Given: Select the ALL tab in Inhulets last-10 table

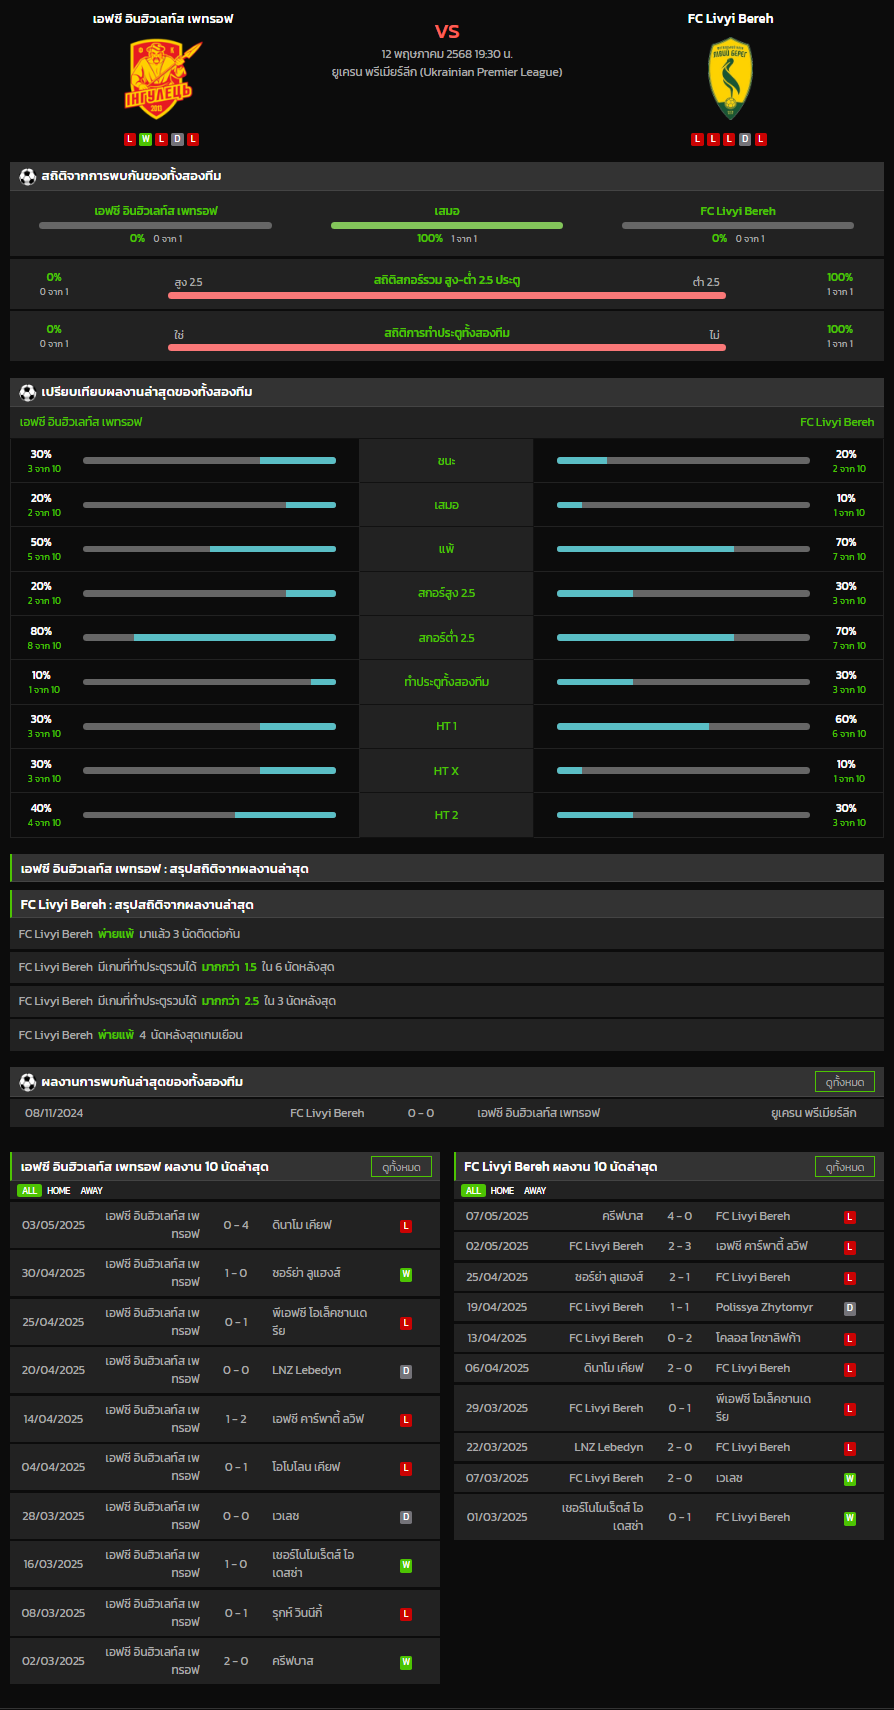Looking at the screenshot, I should point(29,1191).
